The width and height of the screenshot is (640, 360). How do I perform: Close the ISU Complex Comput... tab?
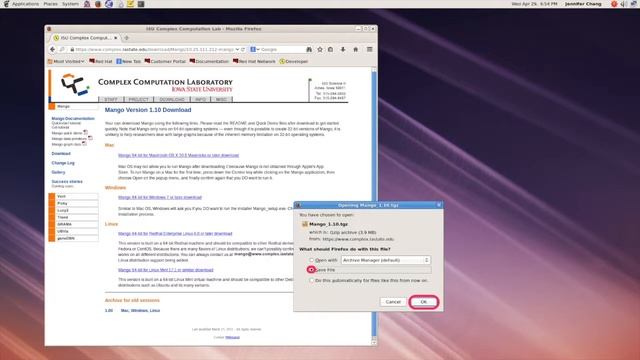116,38
